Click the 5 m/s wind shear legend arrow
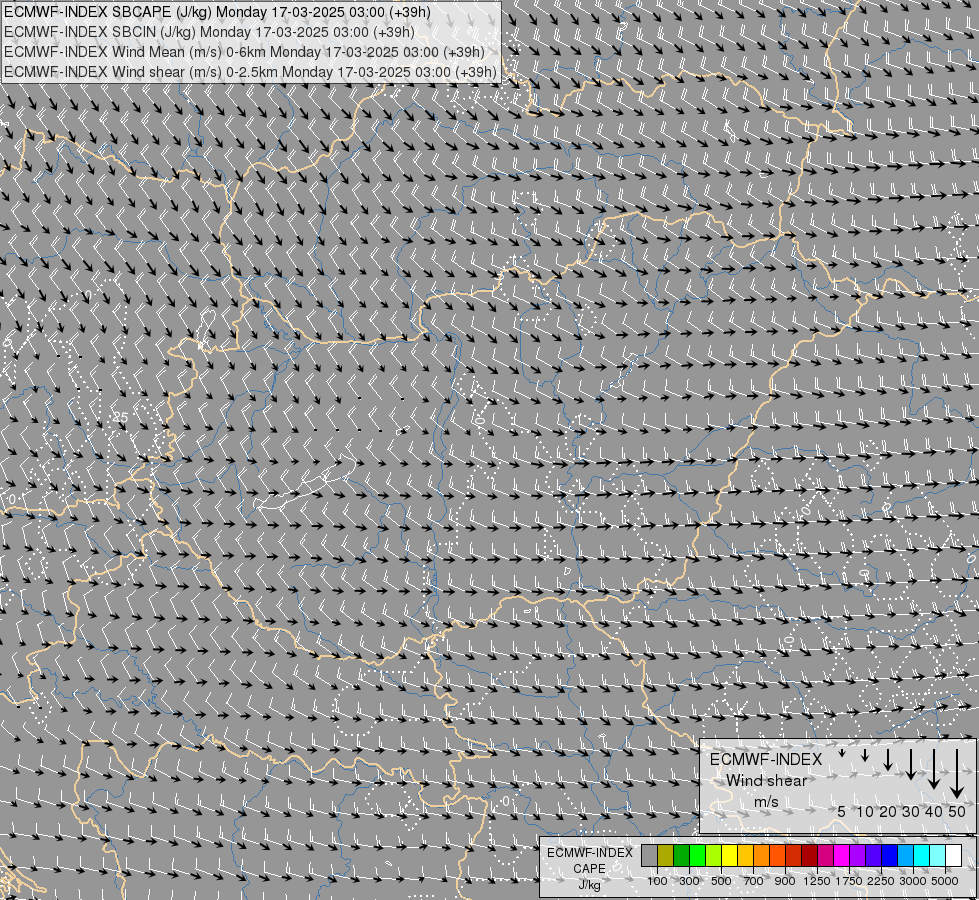 [x=842, y=753]
